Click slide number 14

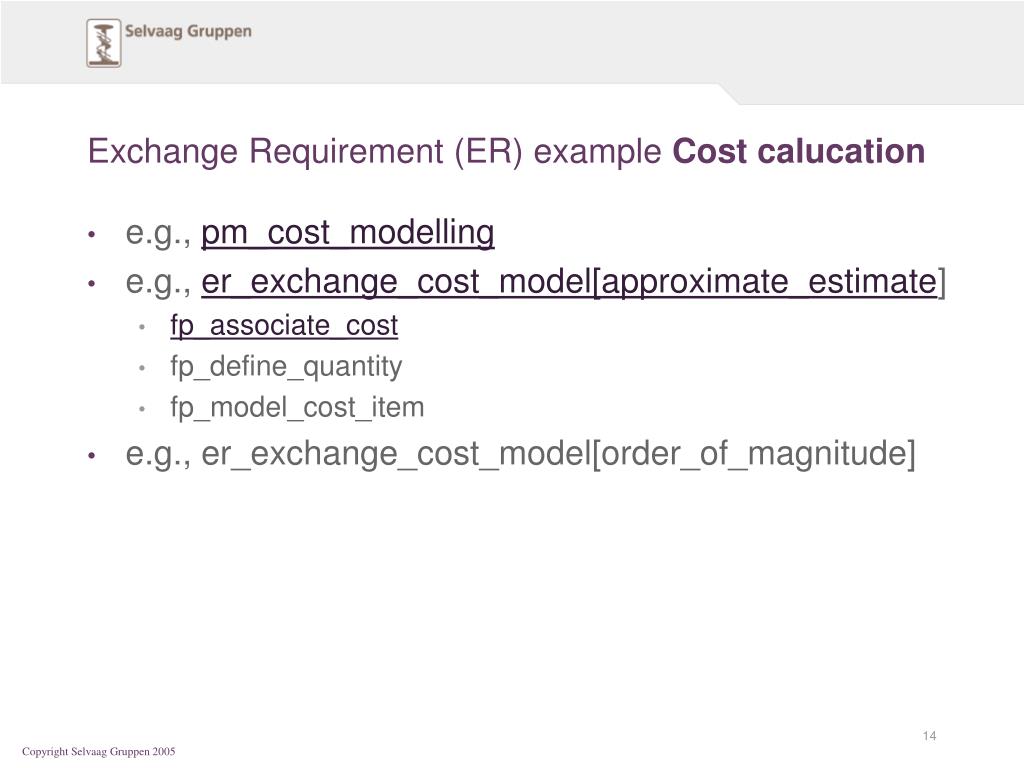(x=929, y=736)
